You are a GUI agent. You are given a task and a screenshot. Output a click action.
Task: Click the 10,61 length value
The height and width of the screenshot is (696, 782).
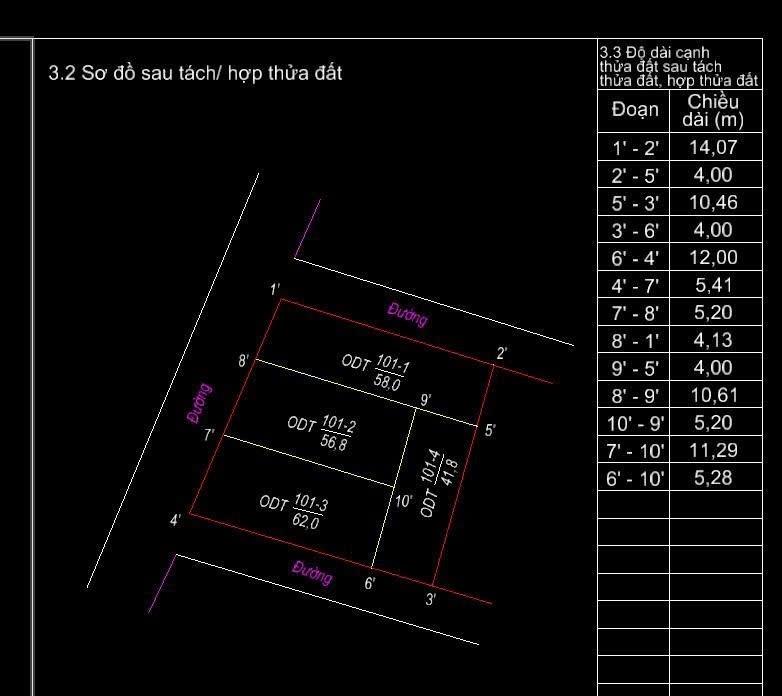coord(713,395)
